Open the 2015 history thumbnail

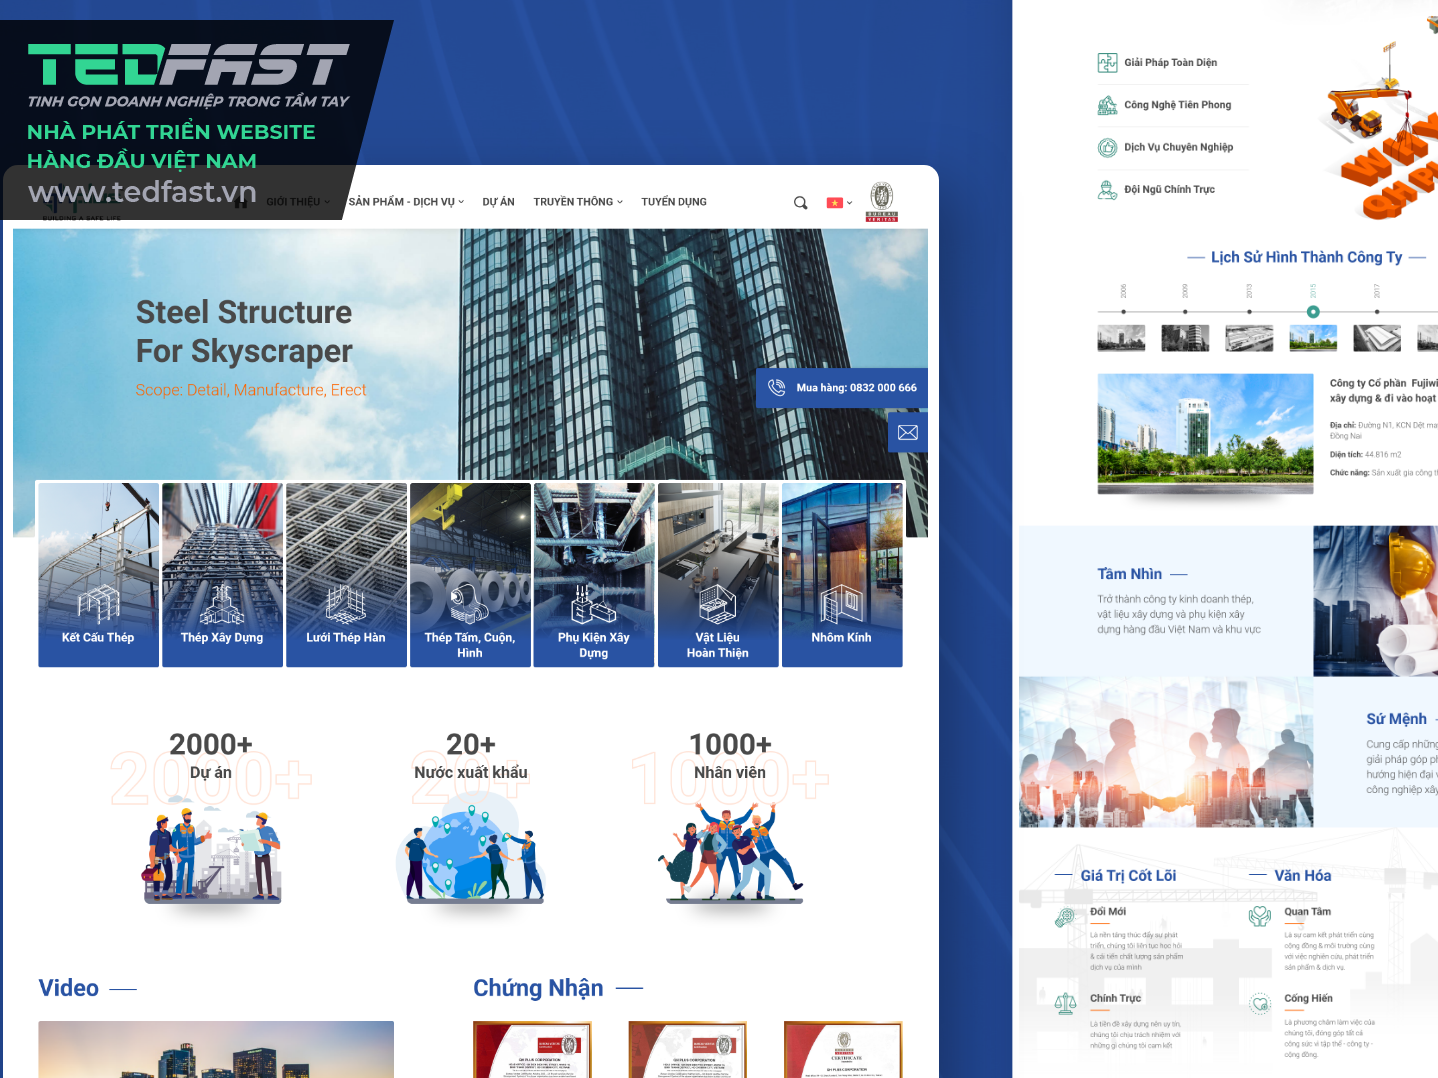[1313, 338]
